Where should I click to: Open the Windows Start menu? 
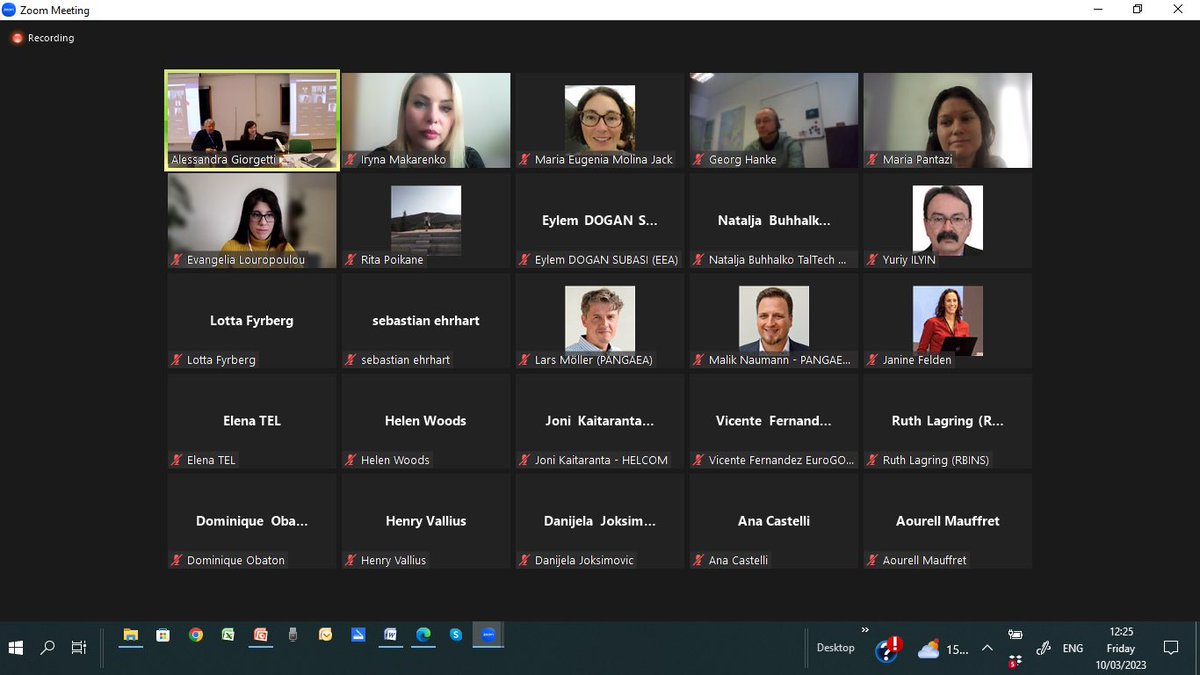[15, 648]
